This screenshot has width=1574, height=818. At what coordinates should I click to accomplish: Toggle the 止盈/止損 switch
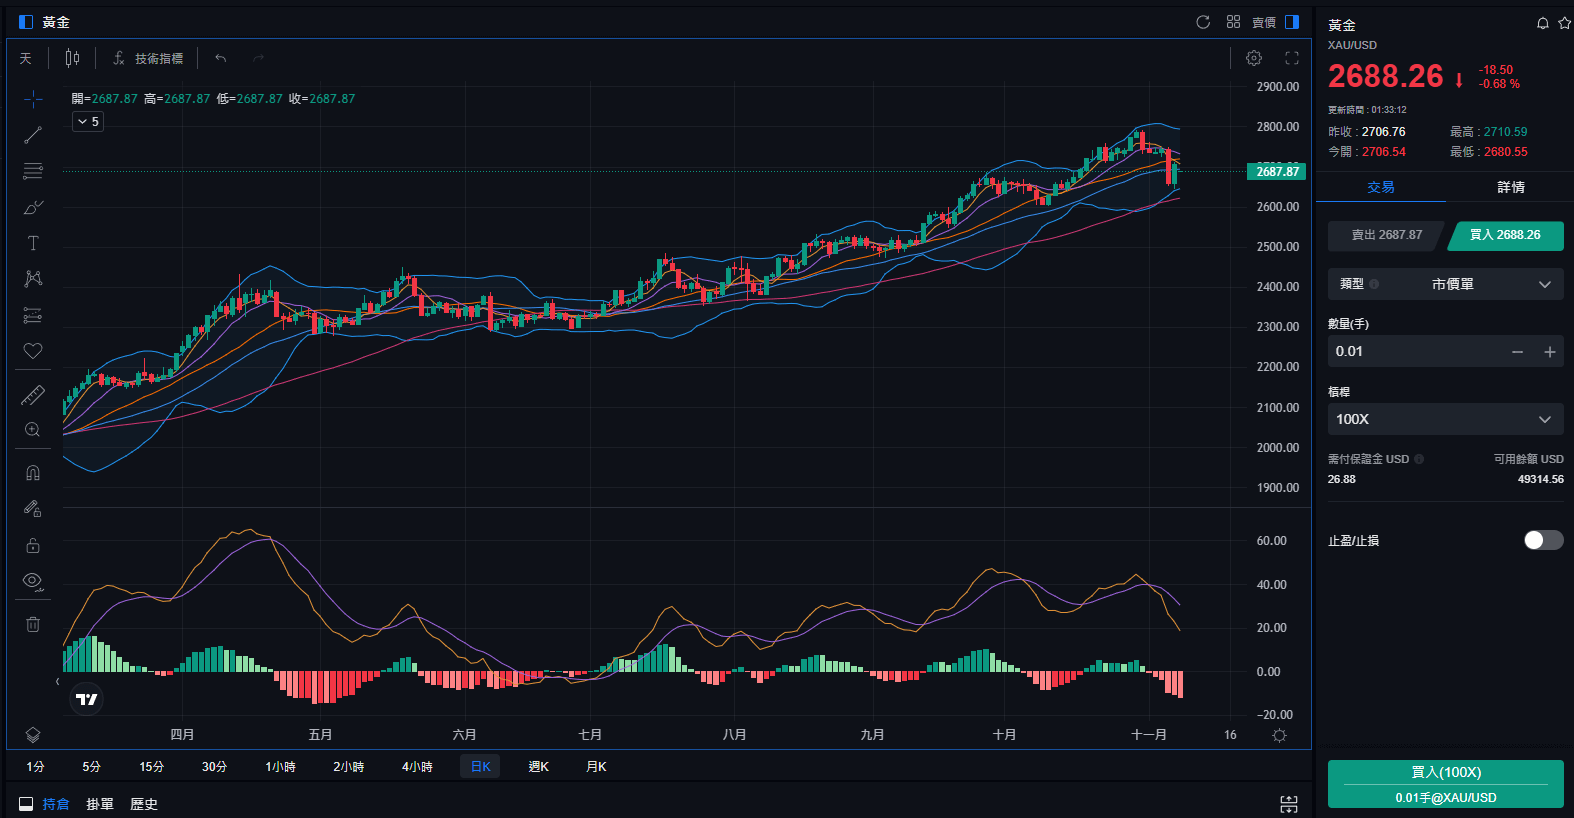pos(1543,540)
